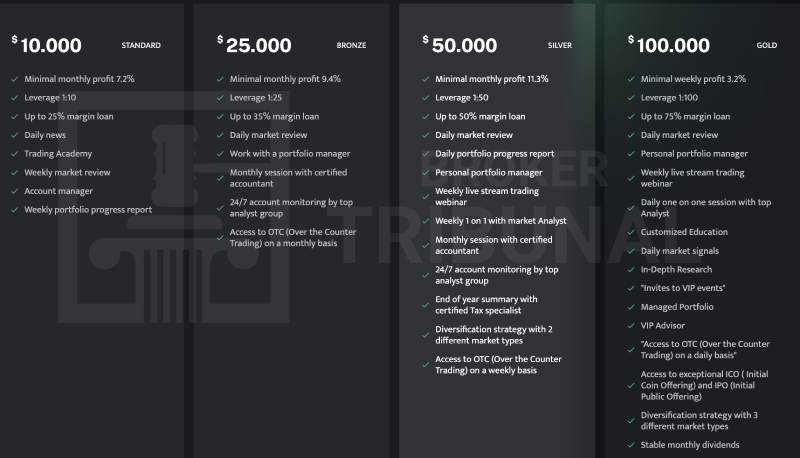This screenshot has height=458, width=800.
Task: Click "Weekly 1 on 1 with market Analyst"
Action: point(500,221)
